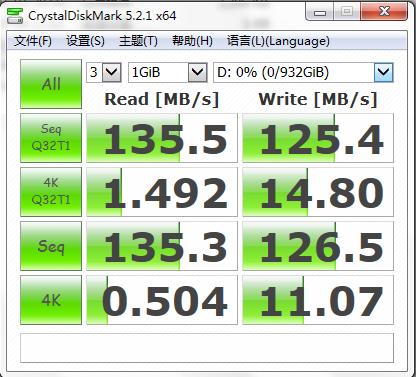Click the Seq Q32T1 read value 135.5
The height and width of the screenshot is (377, 416).
(162, 138)
